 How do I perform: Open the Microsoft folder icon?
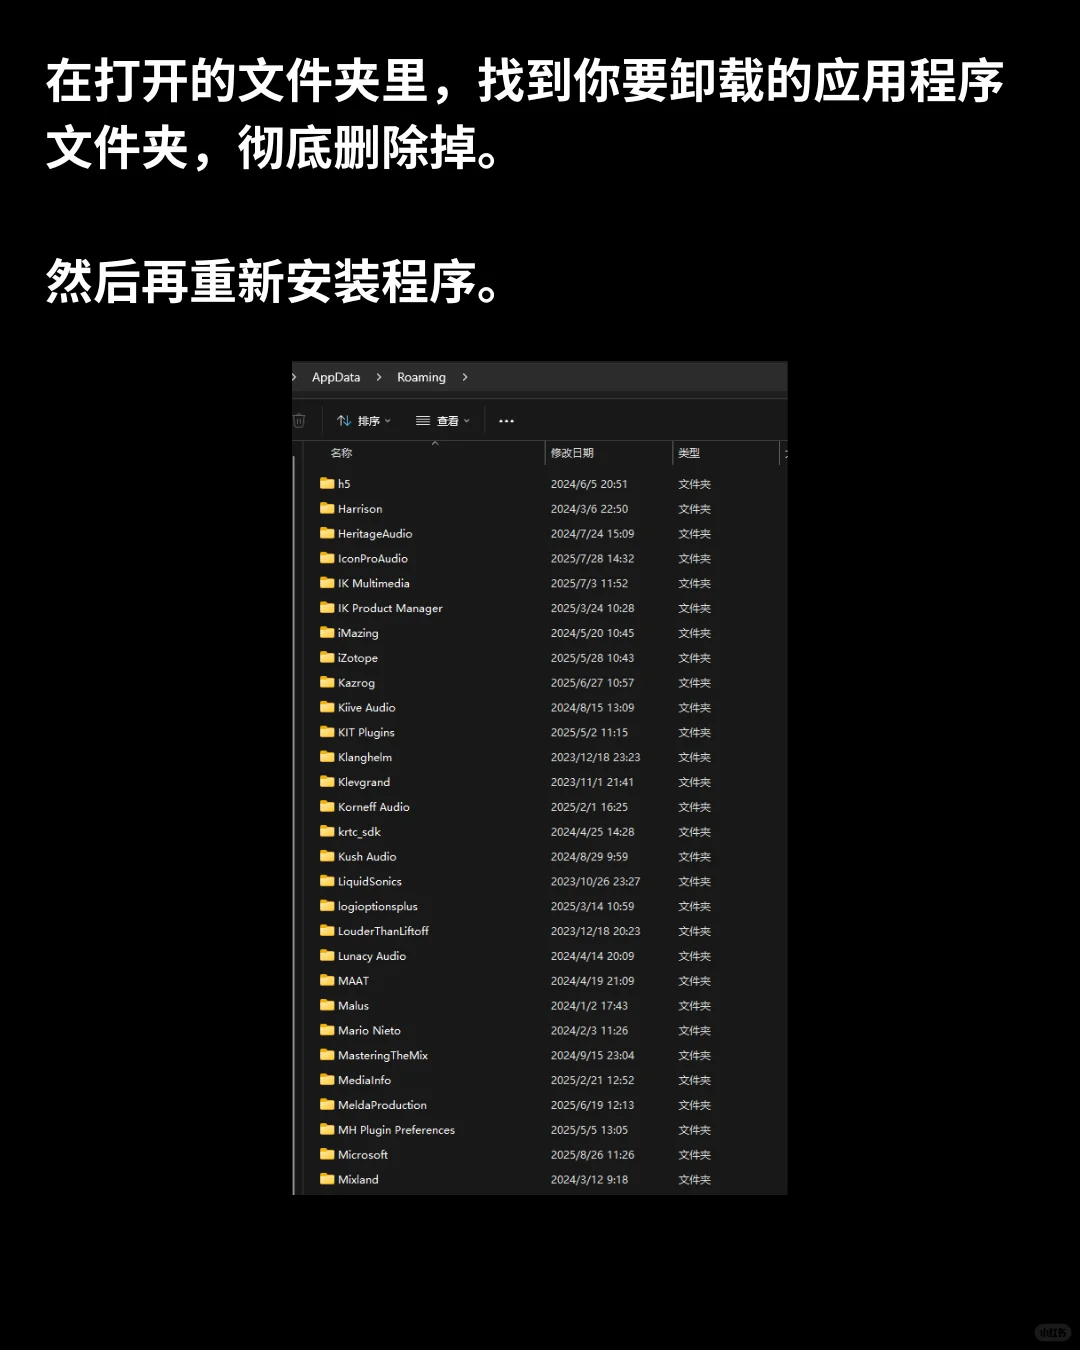pos(329,1154)
